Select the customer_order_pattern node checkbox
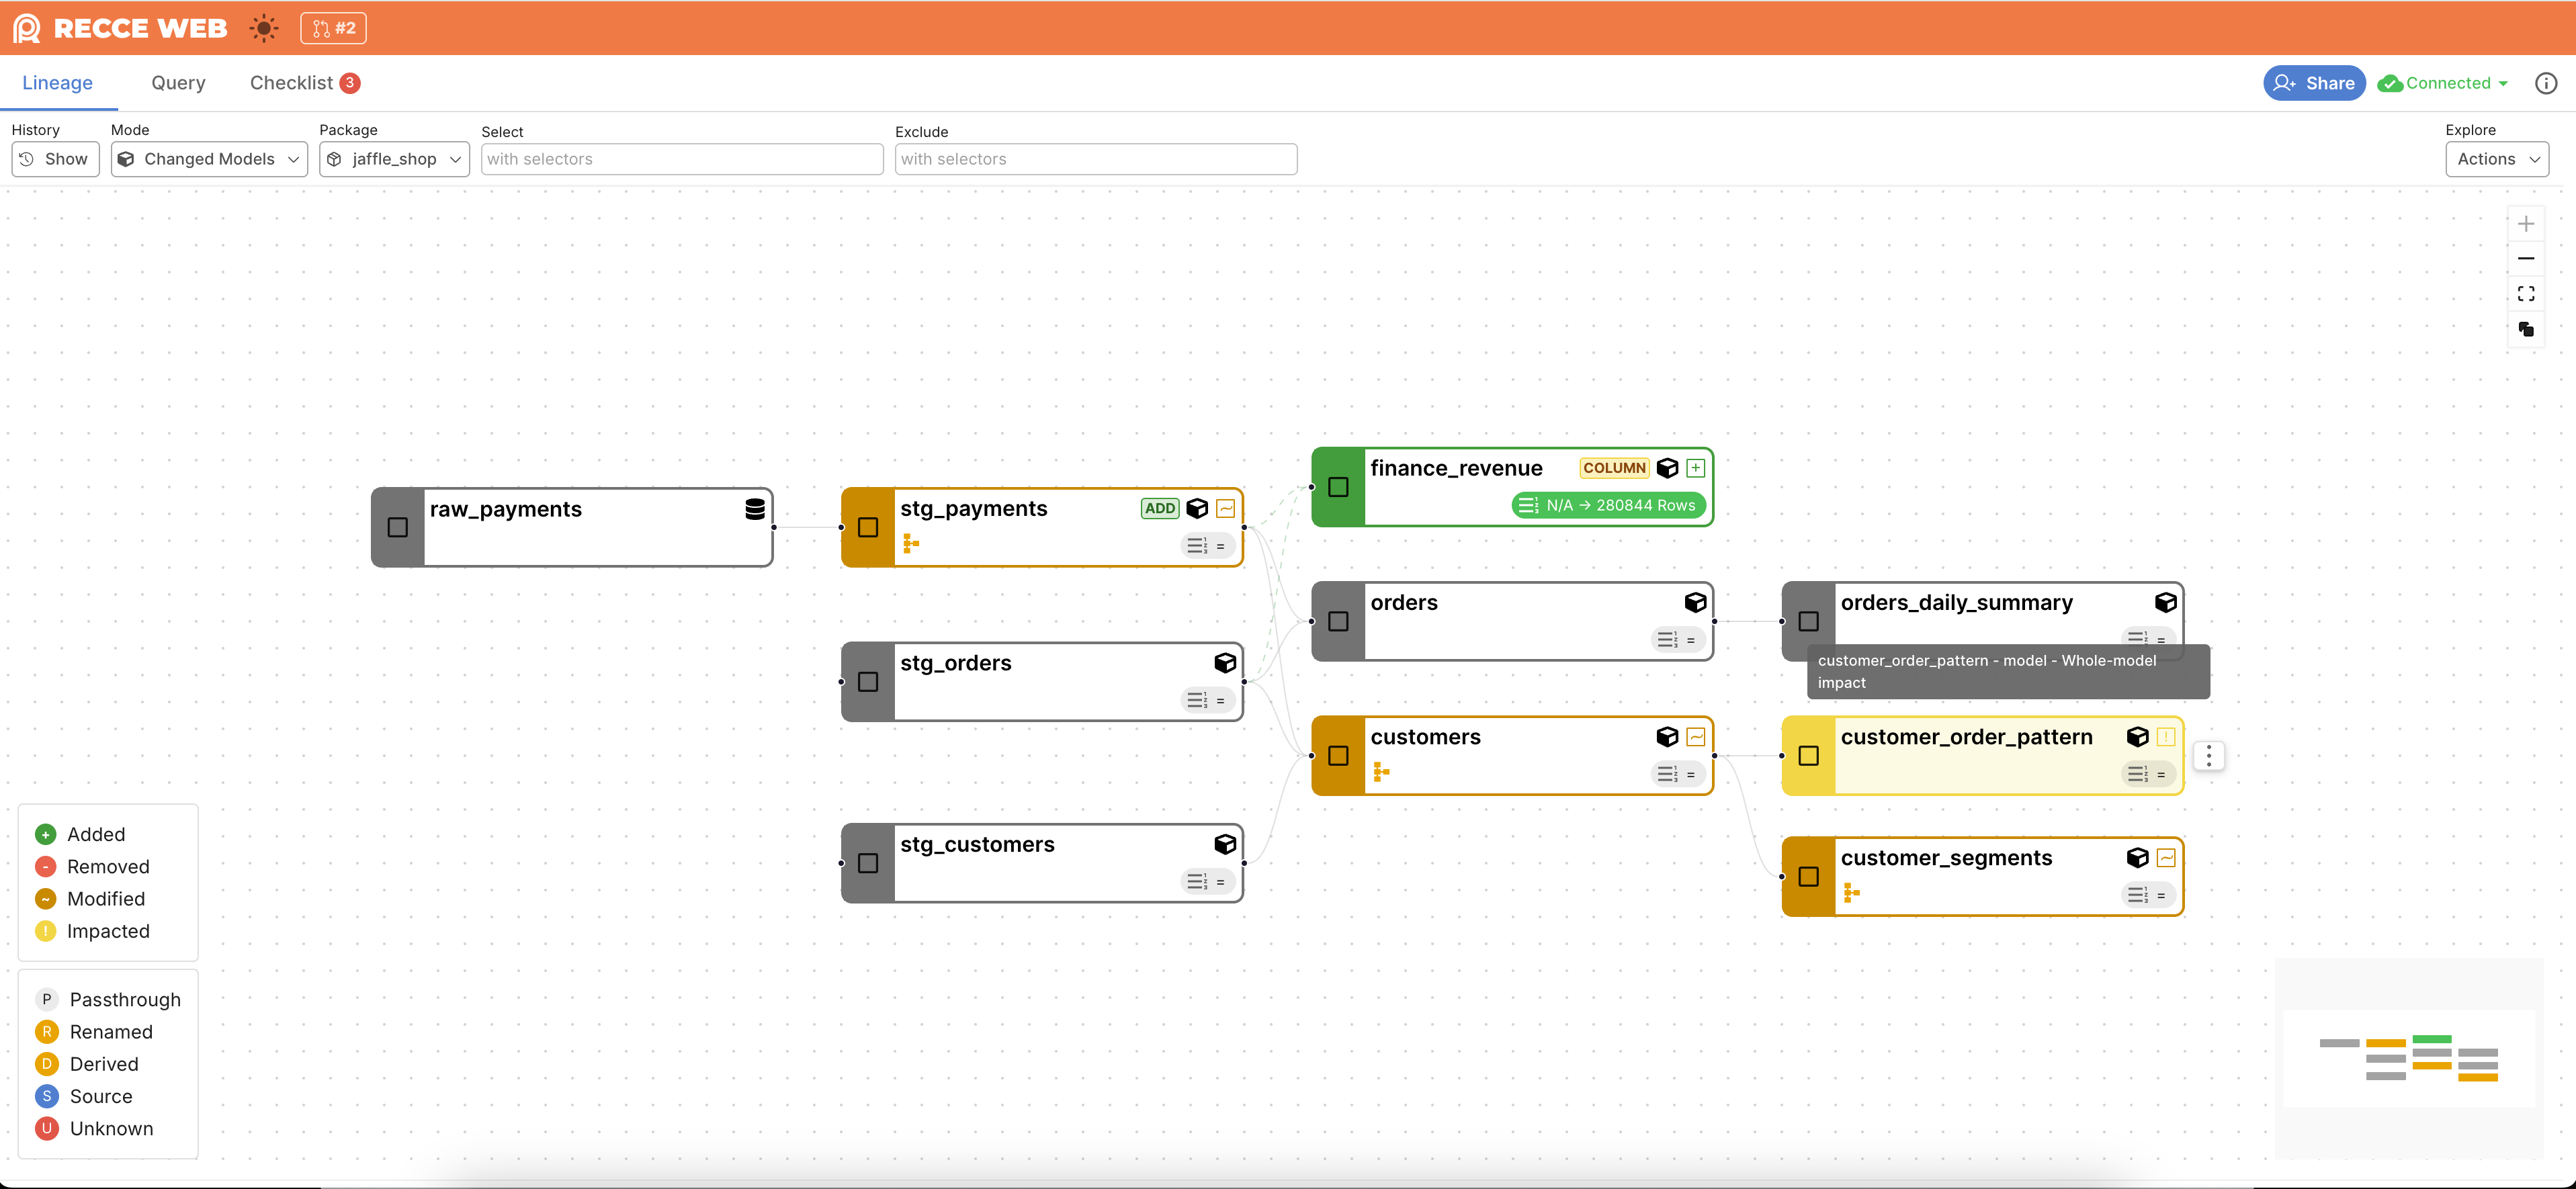Screen dimensions: 2576x1189 tap(1809, 756)
